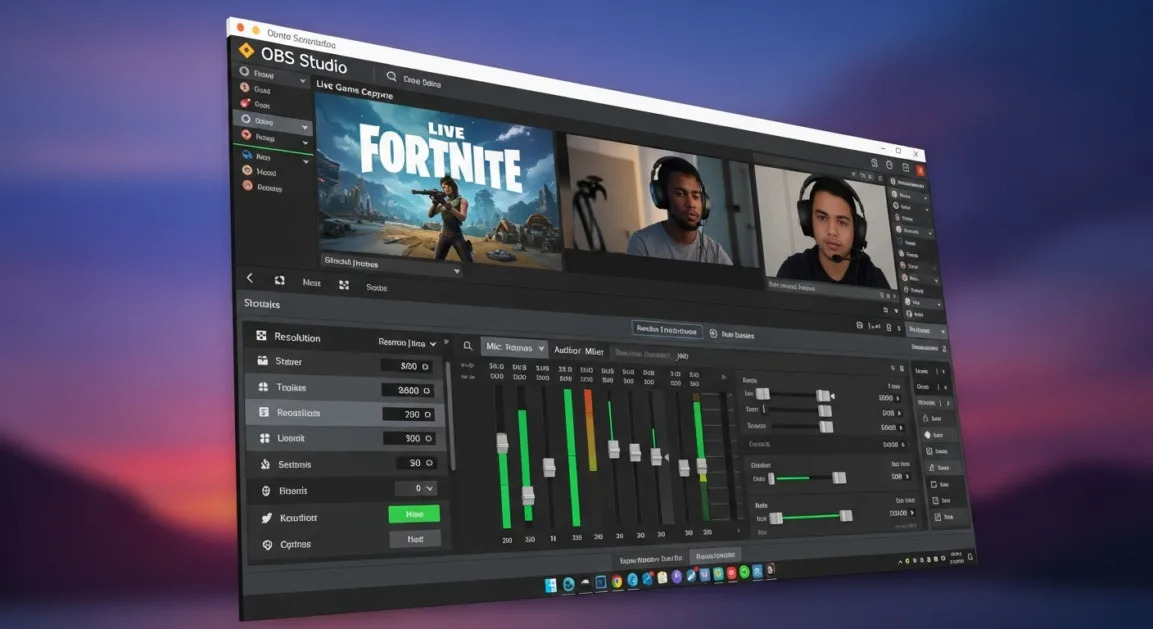Click the four-squares icon of the Tooikes row
Image resolution: width=1153 pixels, height=629 pixels.
coord(263,386)
